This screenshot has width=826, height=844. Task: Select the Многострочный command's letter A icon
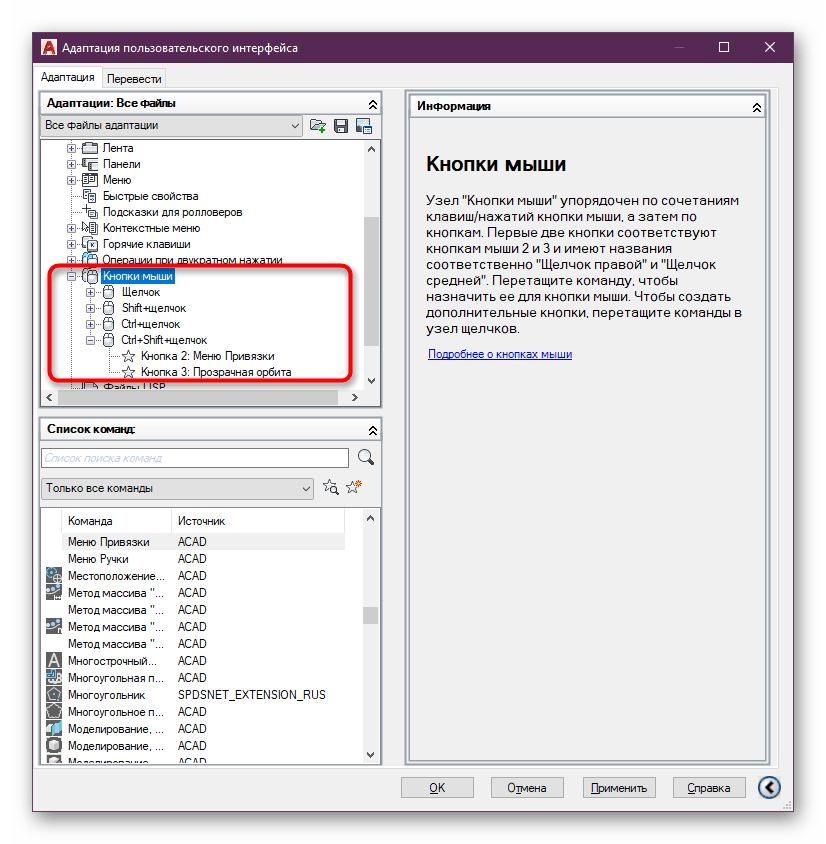coord(55,661)
